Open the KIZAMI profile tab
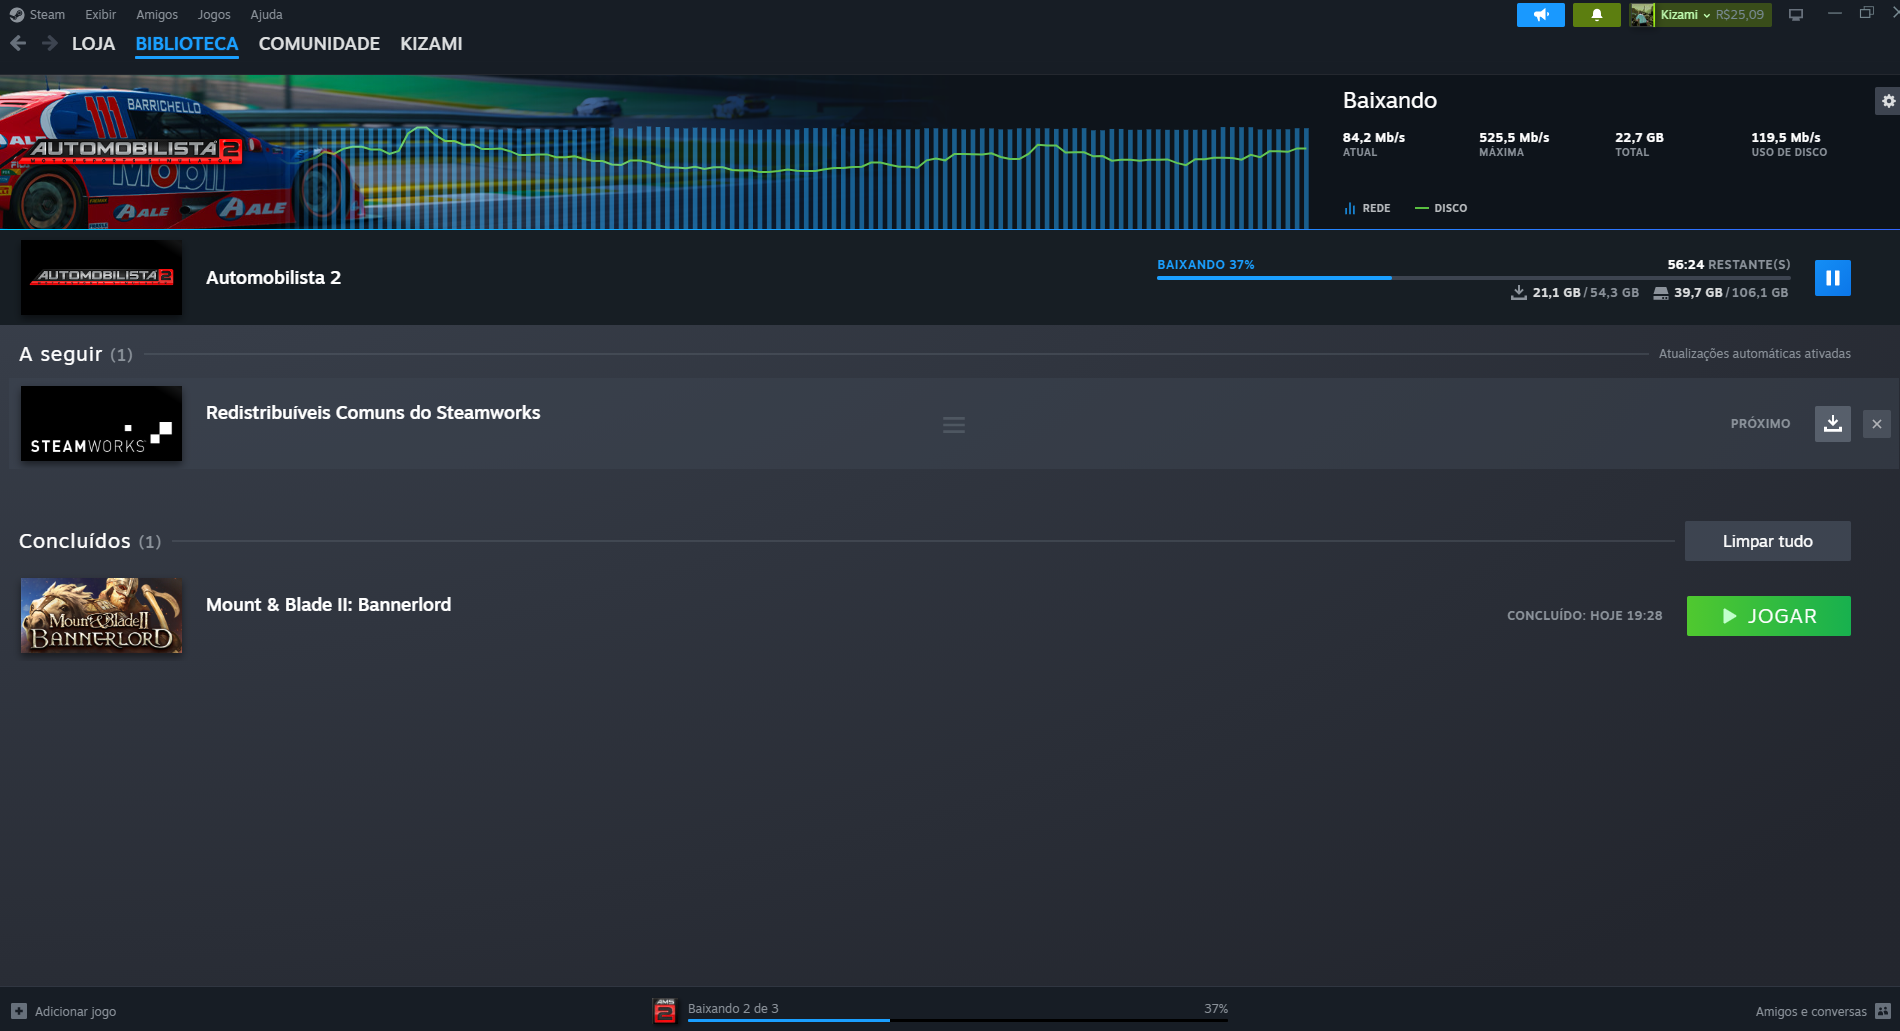The width and height of the screenshot is (1900, 1031). tap(431, 44)
